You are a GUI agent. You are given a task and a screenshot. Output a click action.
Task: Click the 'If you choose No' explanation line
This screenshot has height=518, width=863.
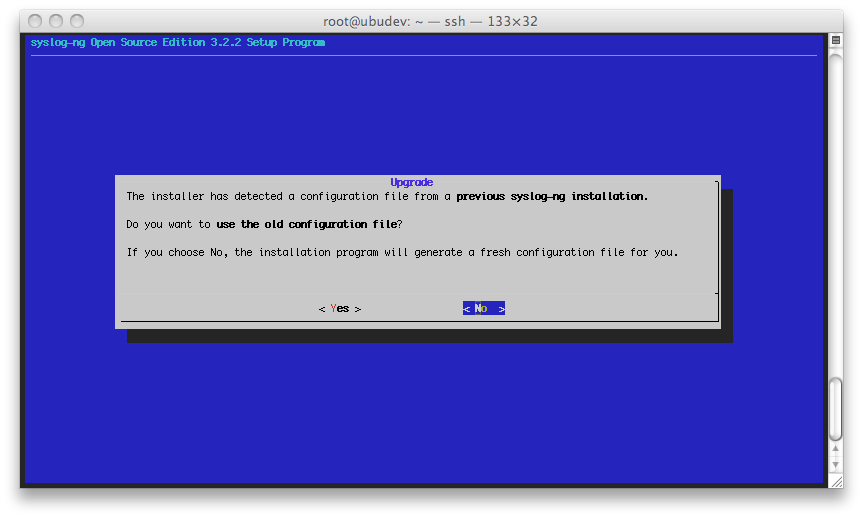(402, 253)
